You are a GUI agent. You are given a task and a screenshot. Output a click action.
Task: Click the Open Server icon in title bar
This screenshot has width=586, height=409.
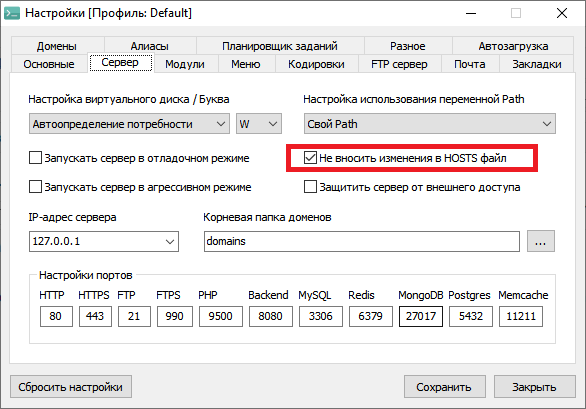tap(12, 13)
